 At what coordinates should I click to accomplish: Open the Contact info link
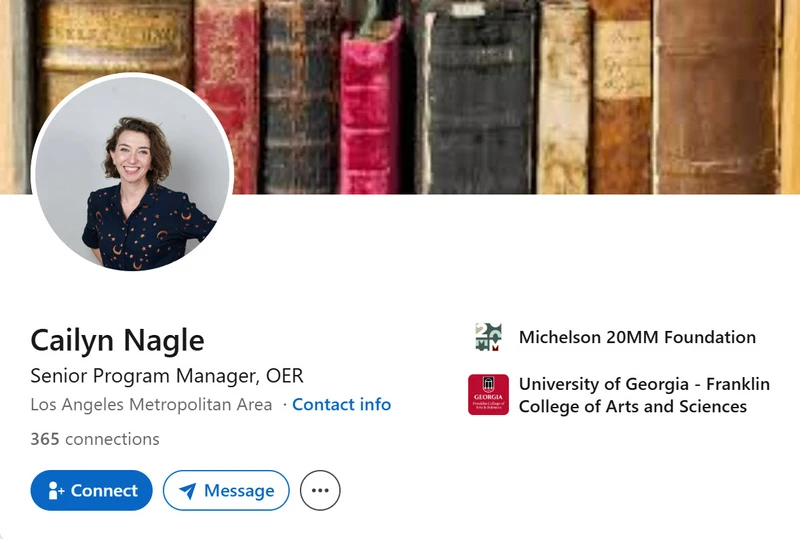(341, 404)
